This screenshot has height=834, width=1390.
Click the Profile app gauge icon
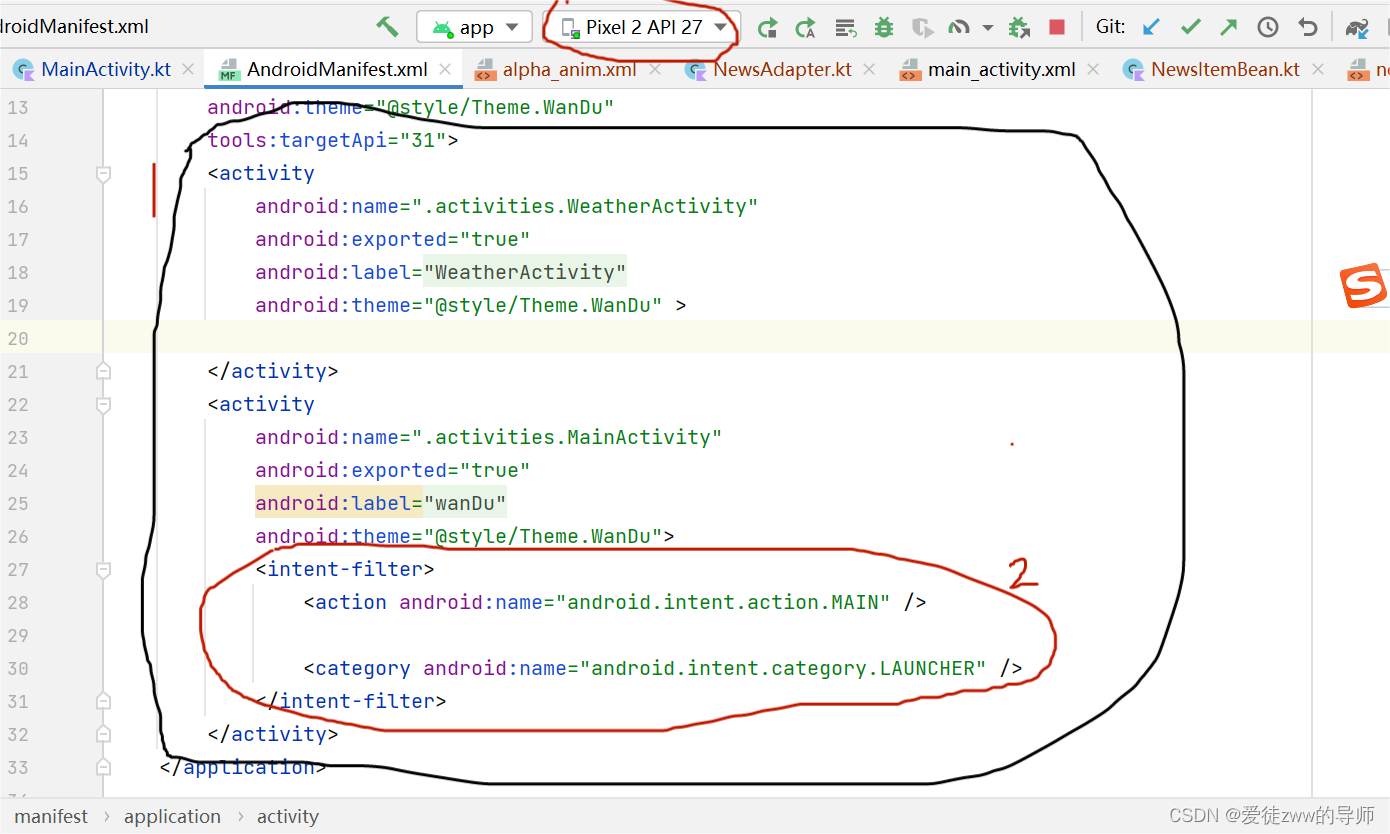[960, 27]
